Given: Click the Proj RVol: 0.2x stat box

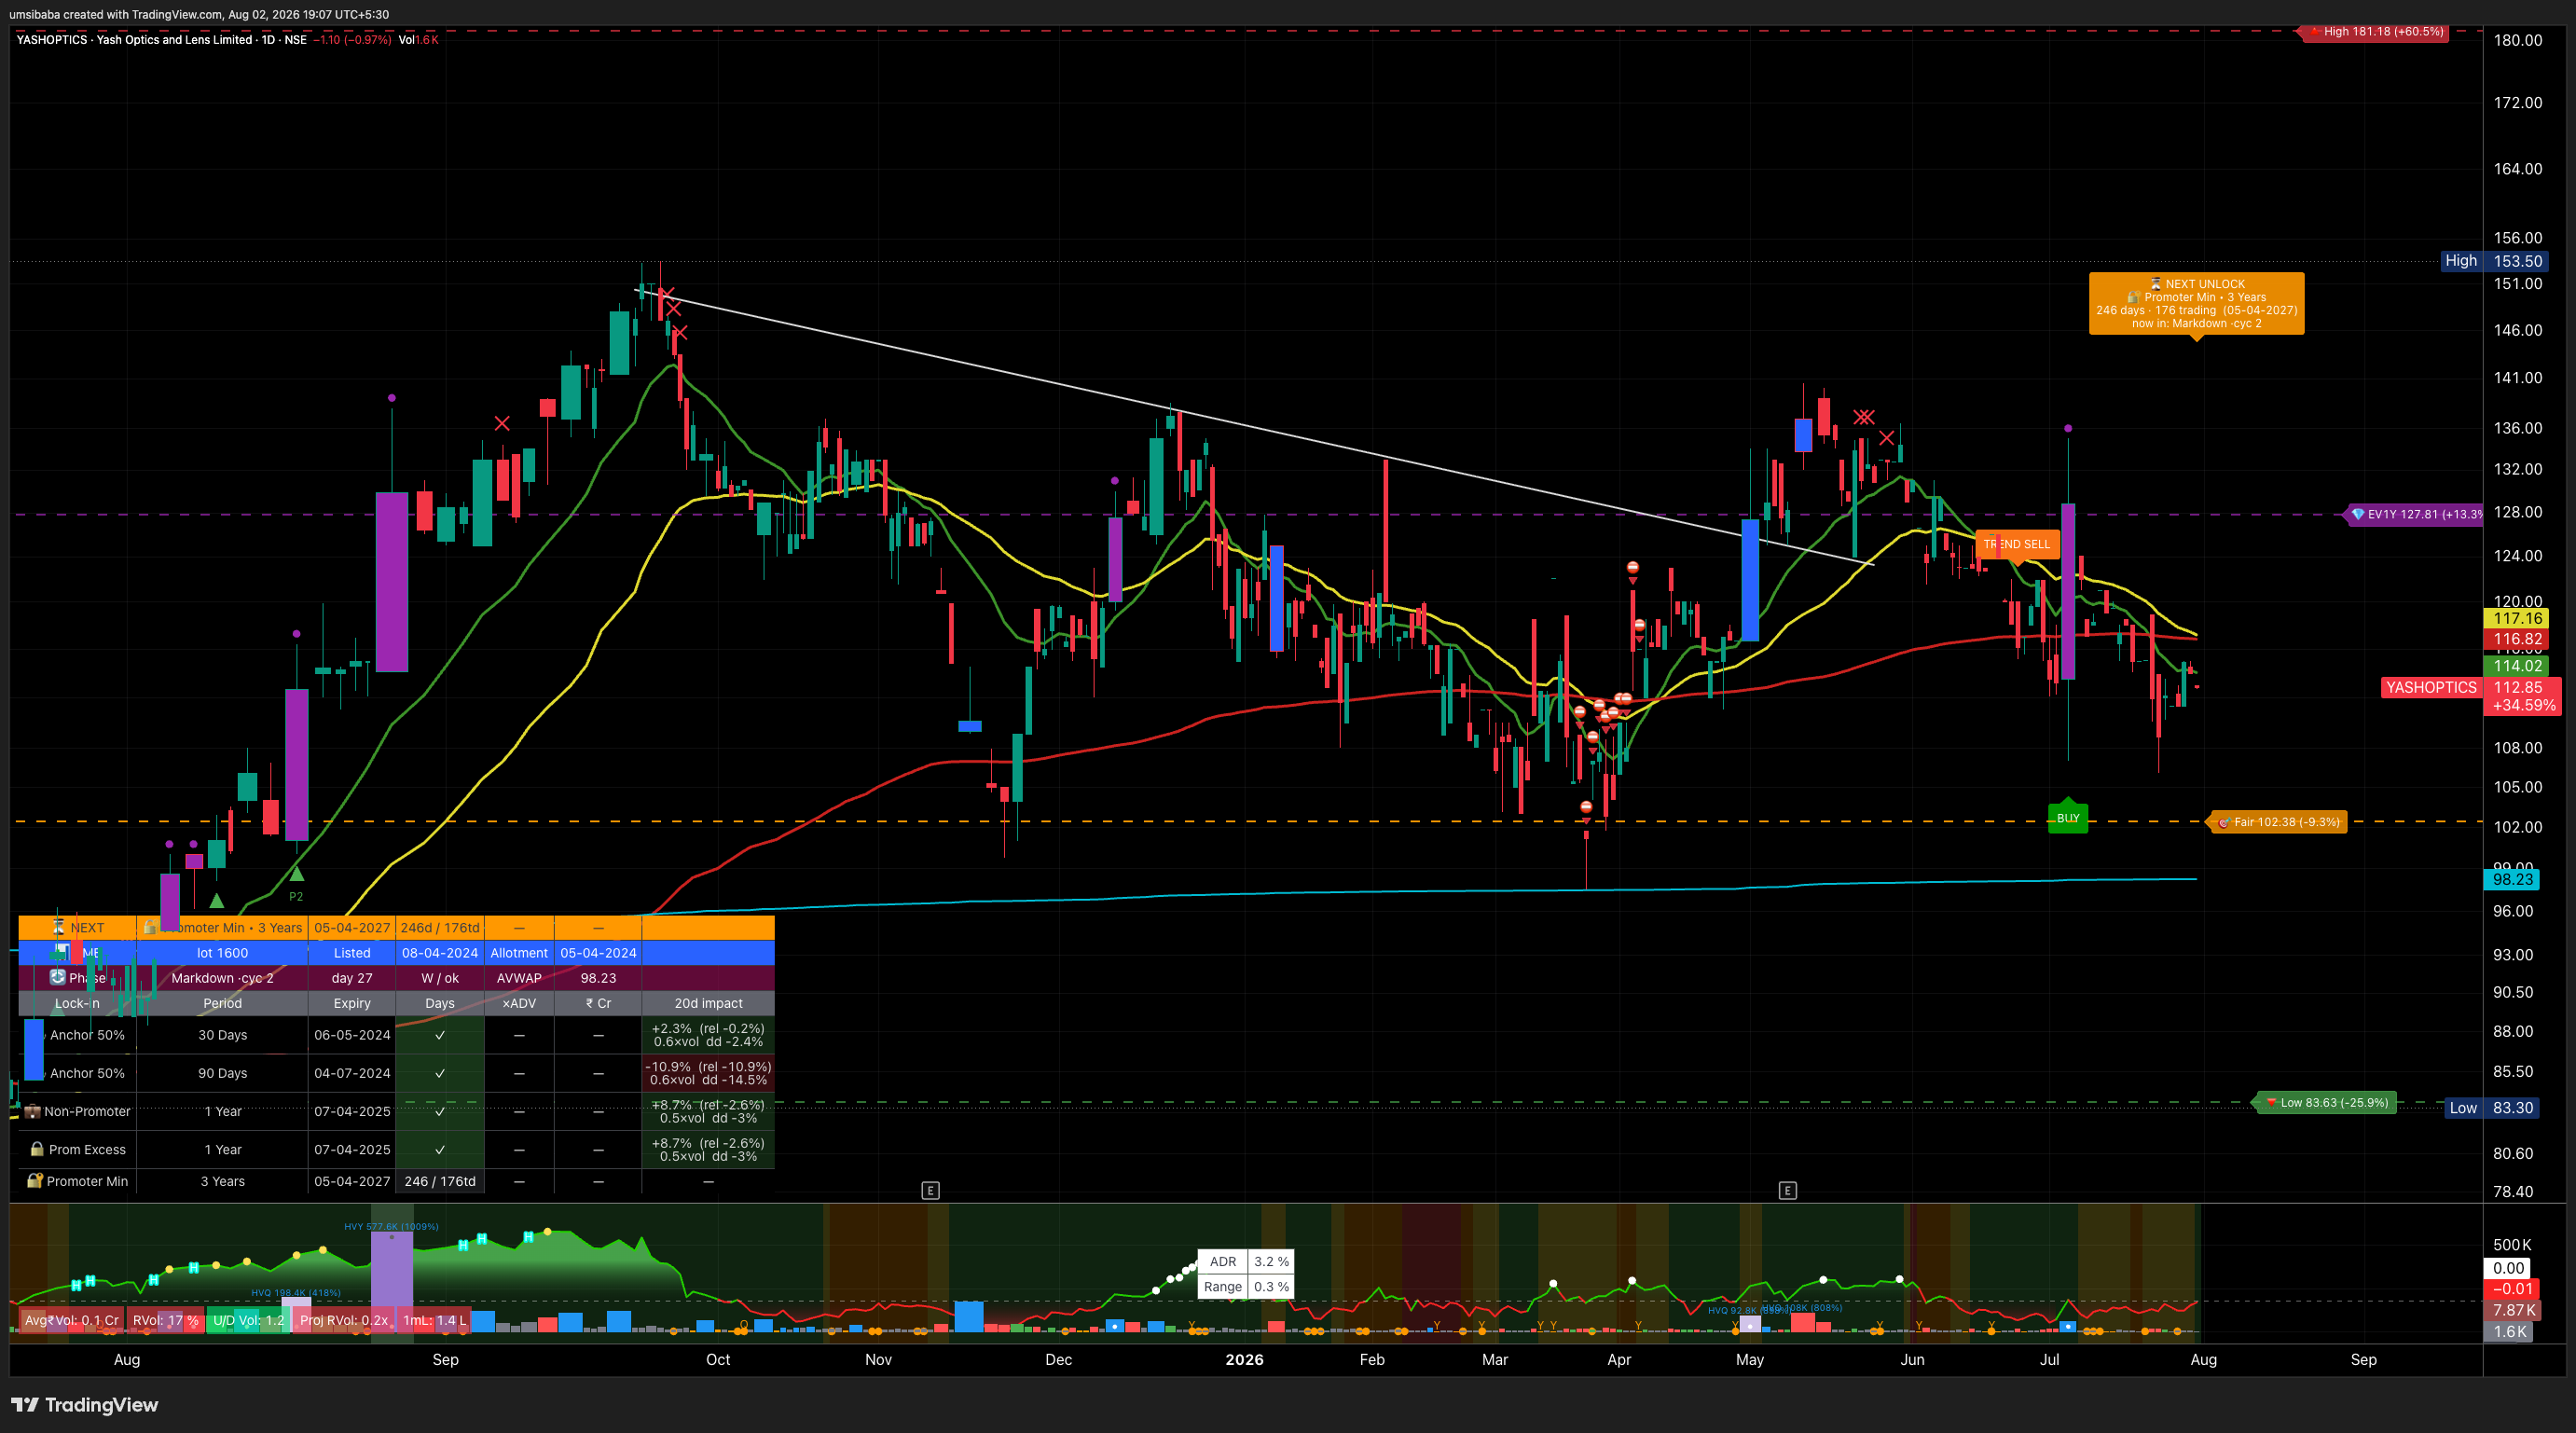Looking at the screenshot, I should (x=343, y=1320).
